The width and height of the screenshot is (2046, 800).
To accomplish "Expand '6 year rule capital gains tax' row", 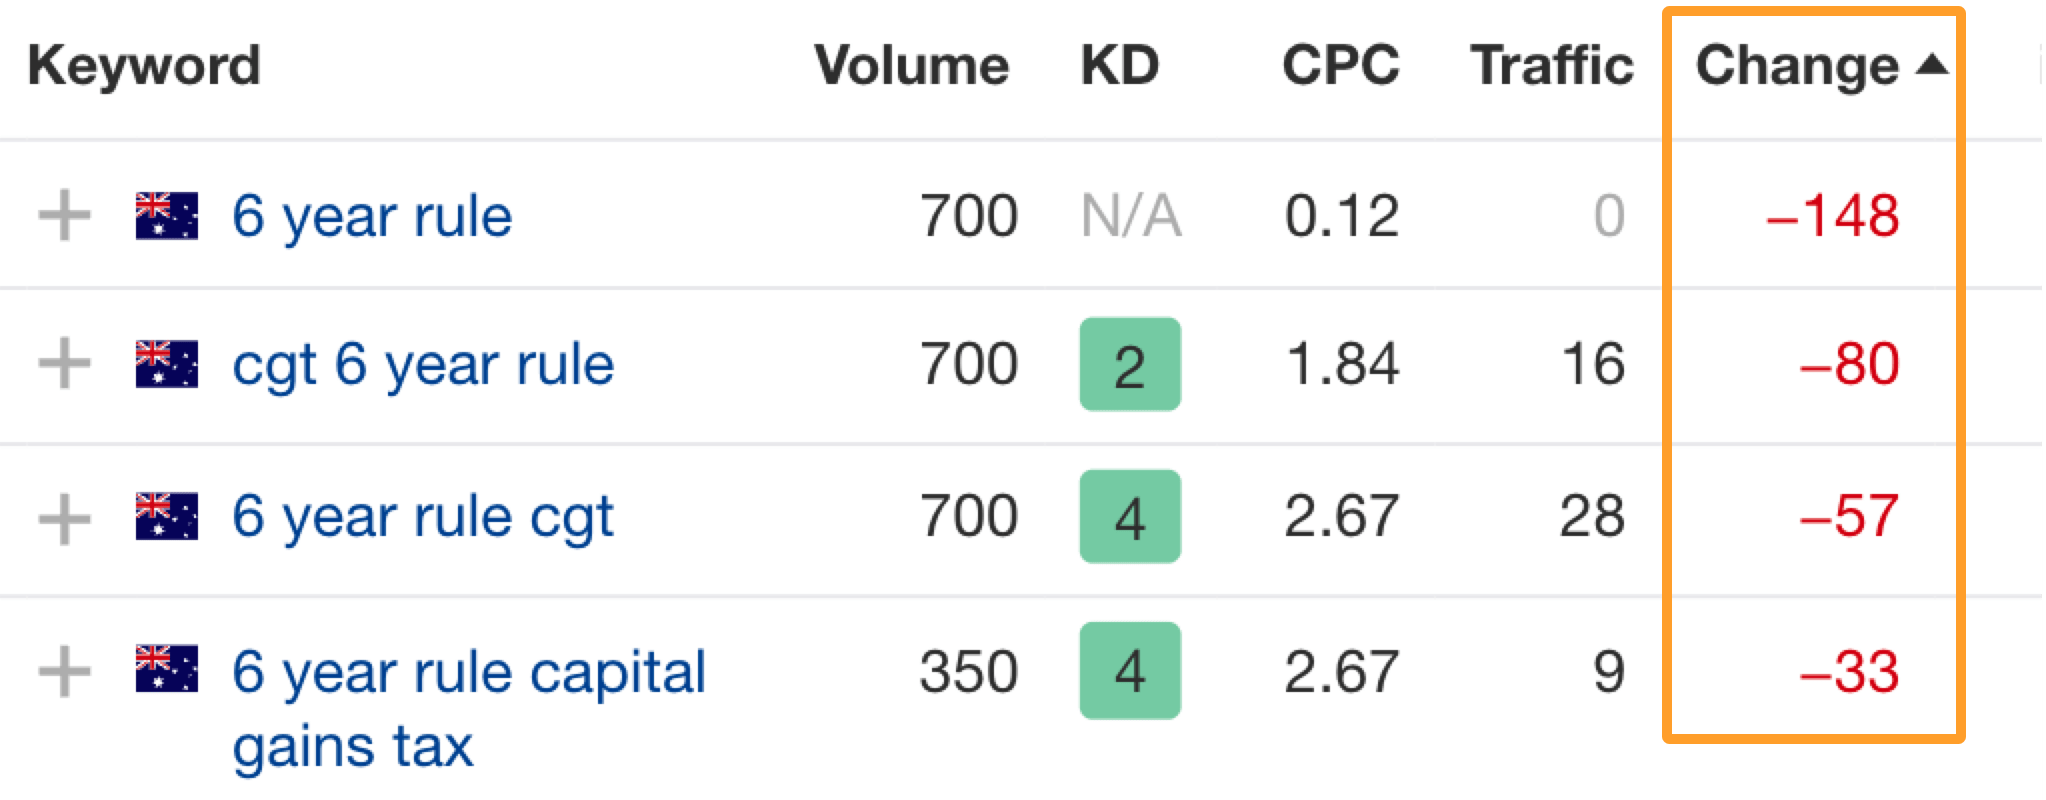I will pos(64,671).
